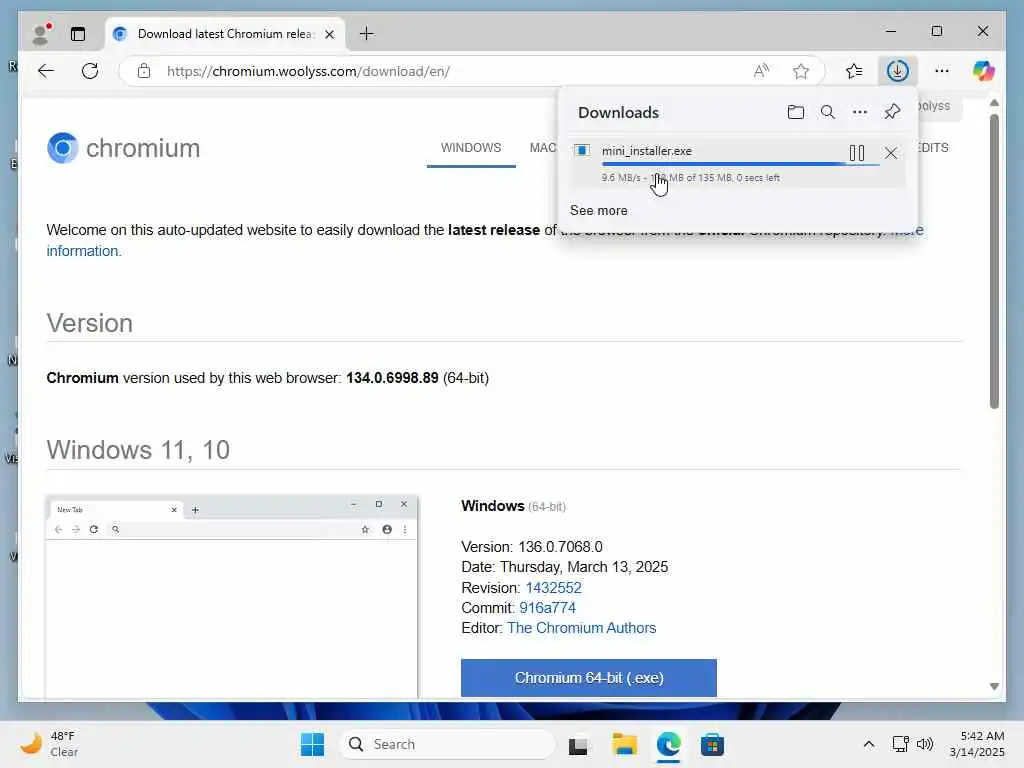Cancel the mini_installer.exe download
The width and height of the screenshot is (1024, 768).
pos(891,153)
